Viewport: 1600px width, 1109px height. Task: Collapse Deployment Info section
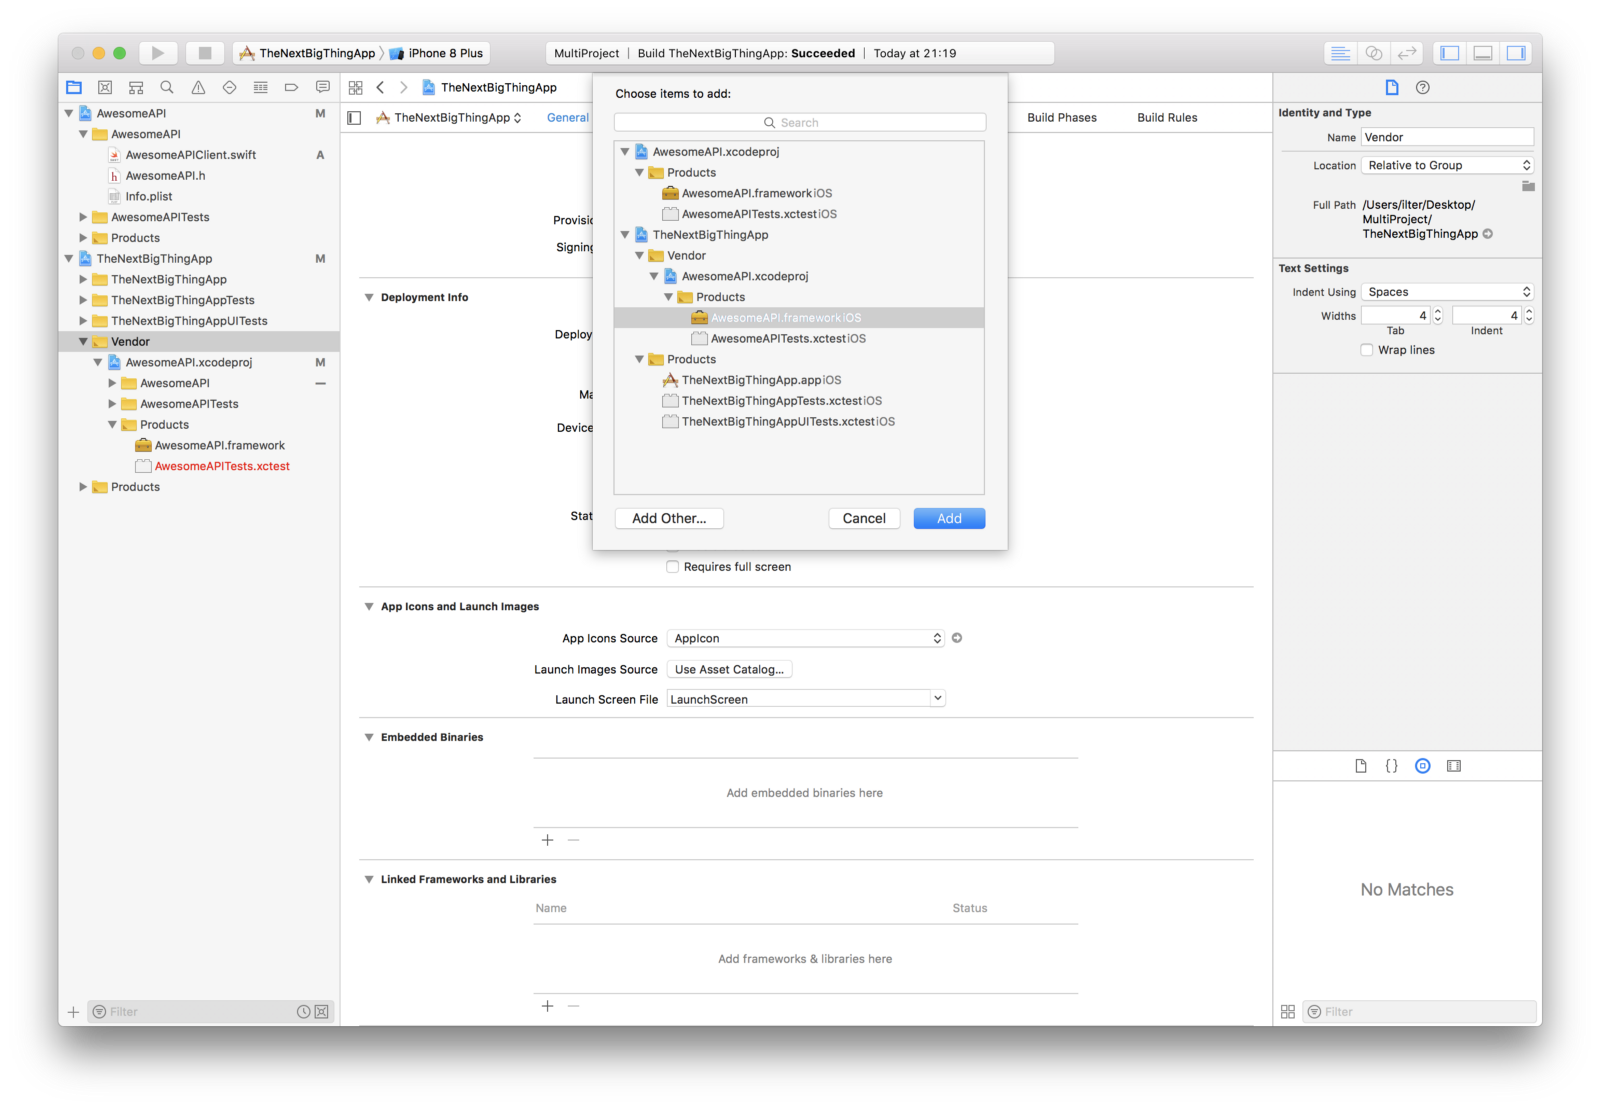click(369, 298)
